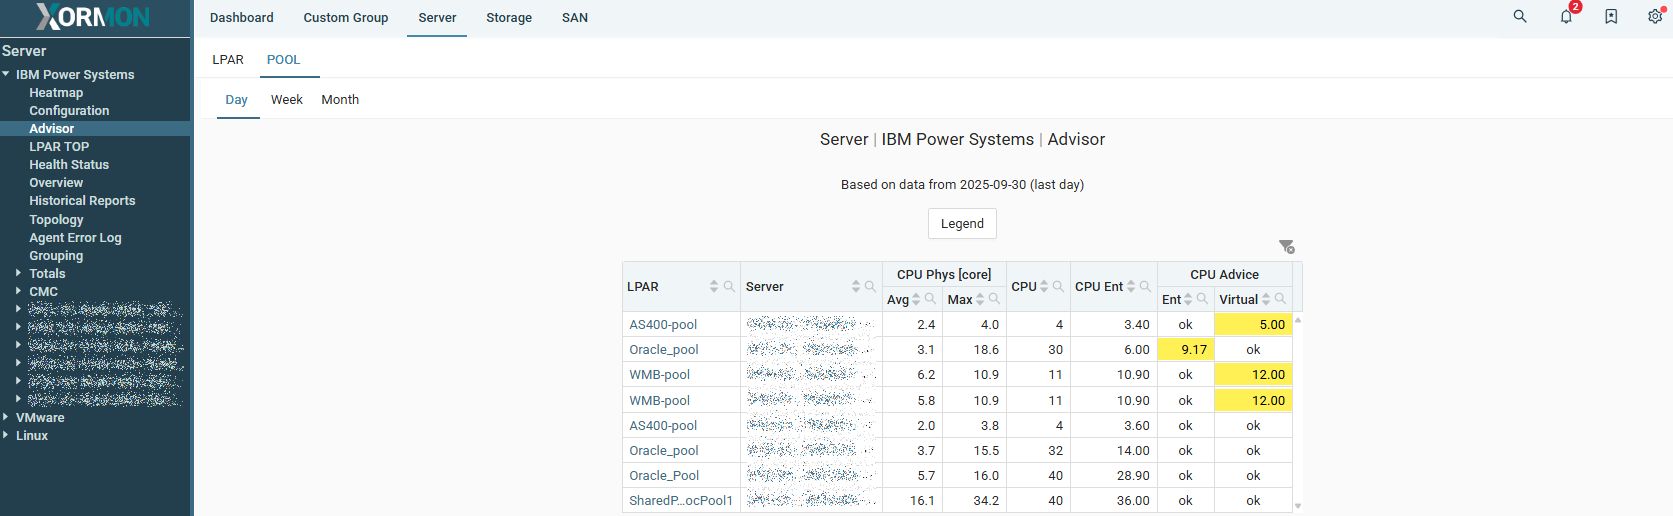Image resolution: width=1673 pixels, height=516 pixels.
Task: Click the search icon in Max column header
Action: (994, 299)
